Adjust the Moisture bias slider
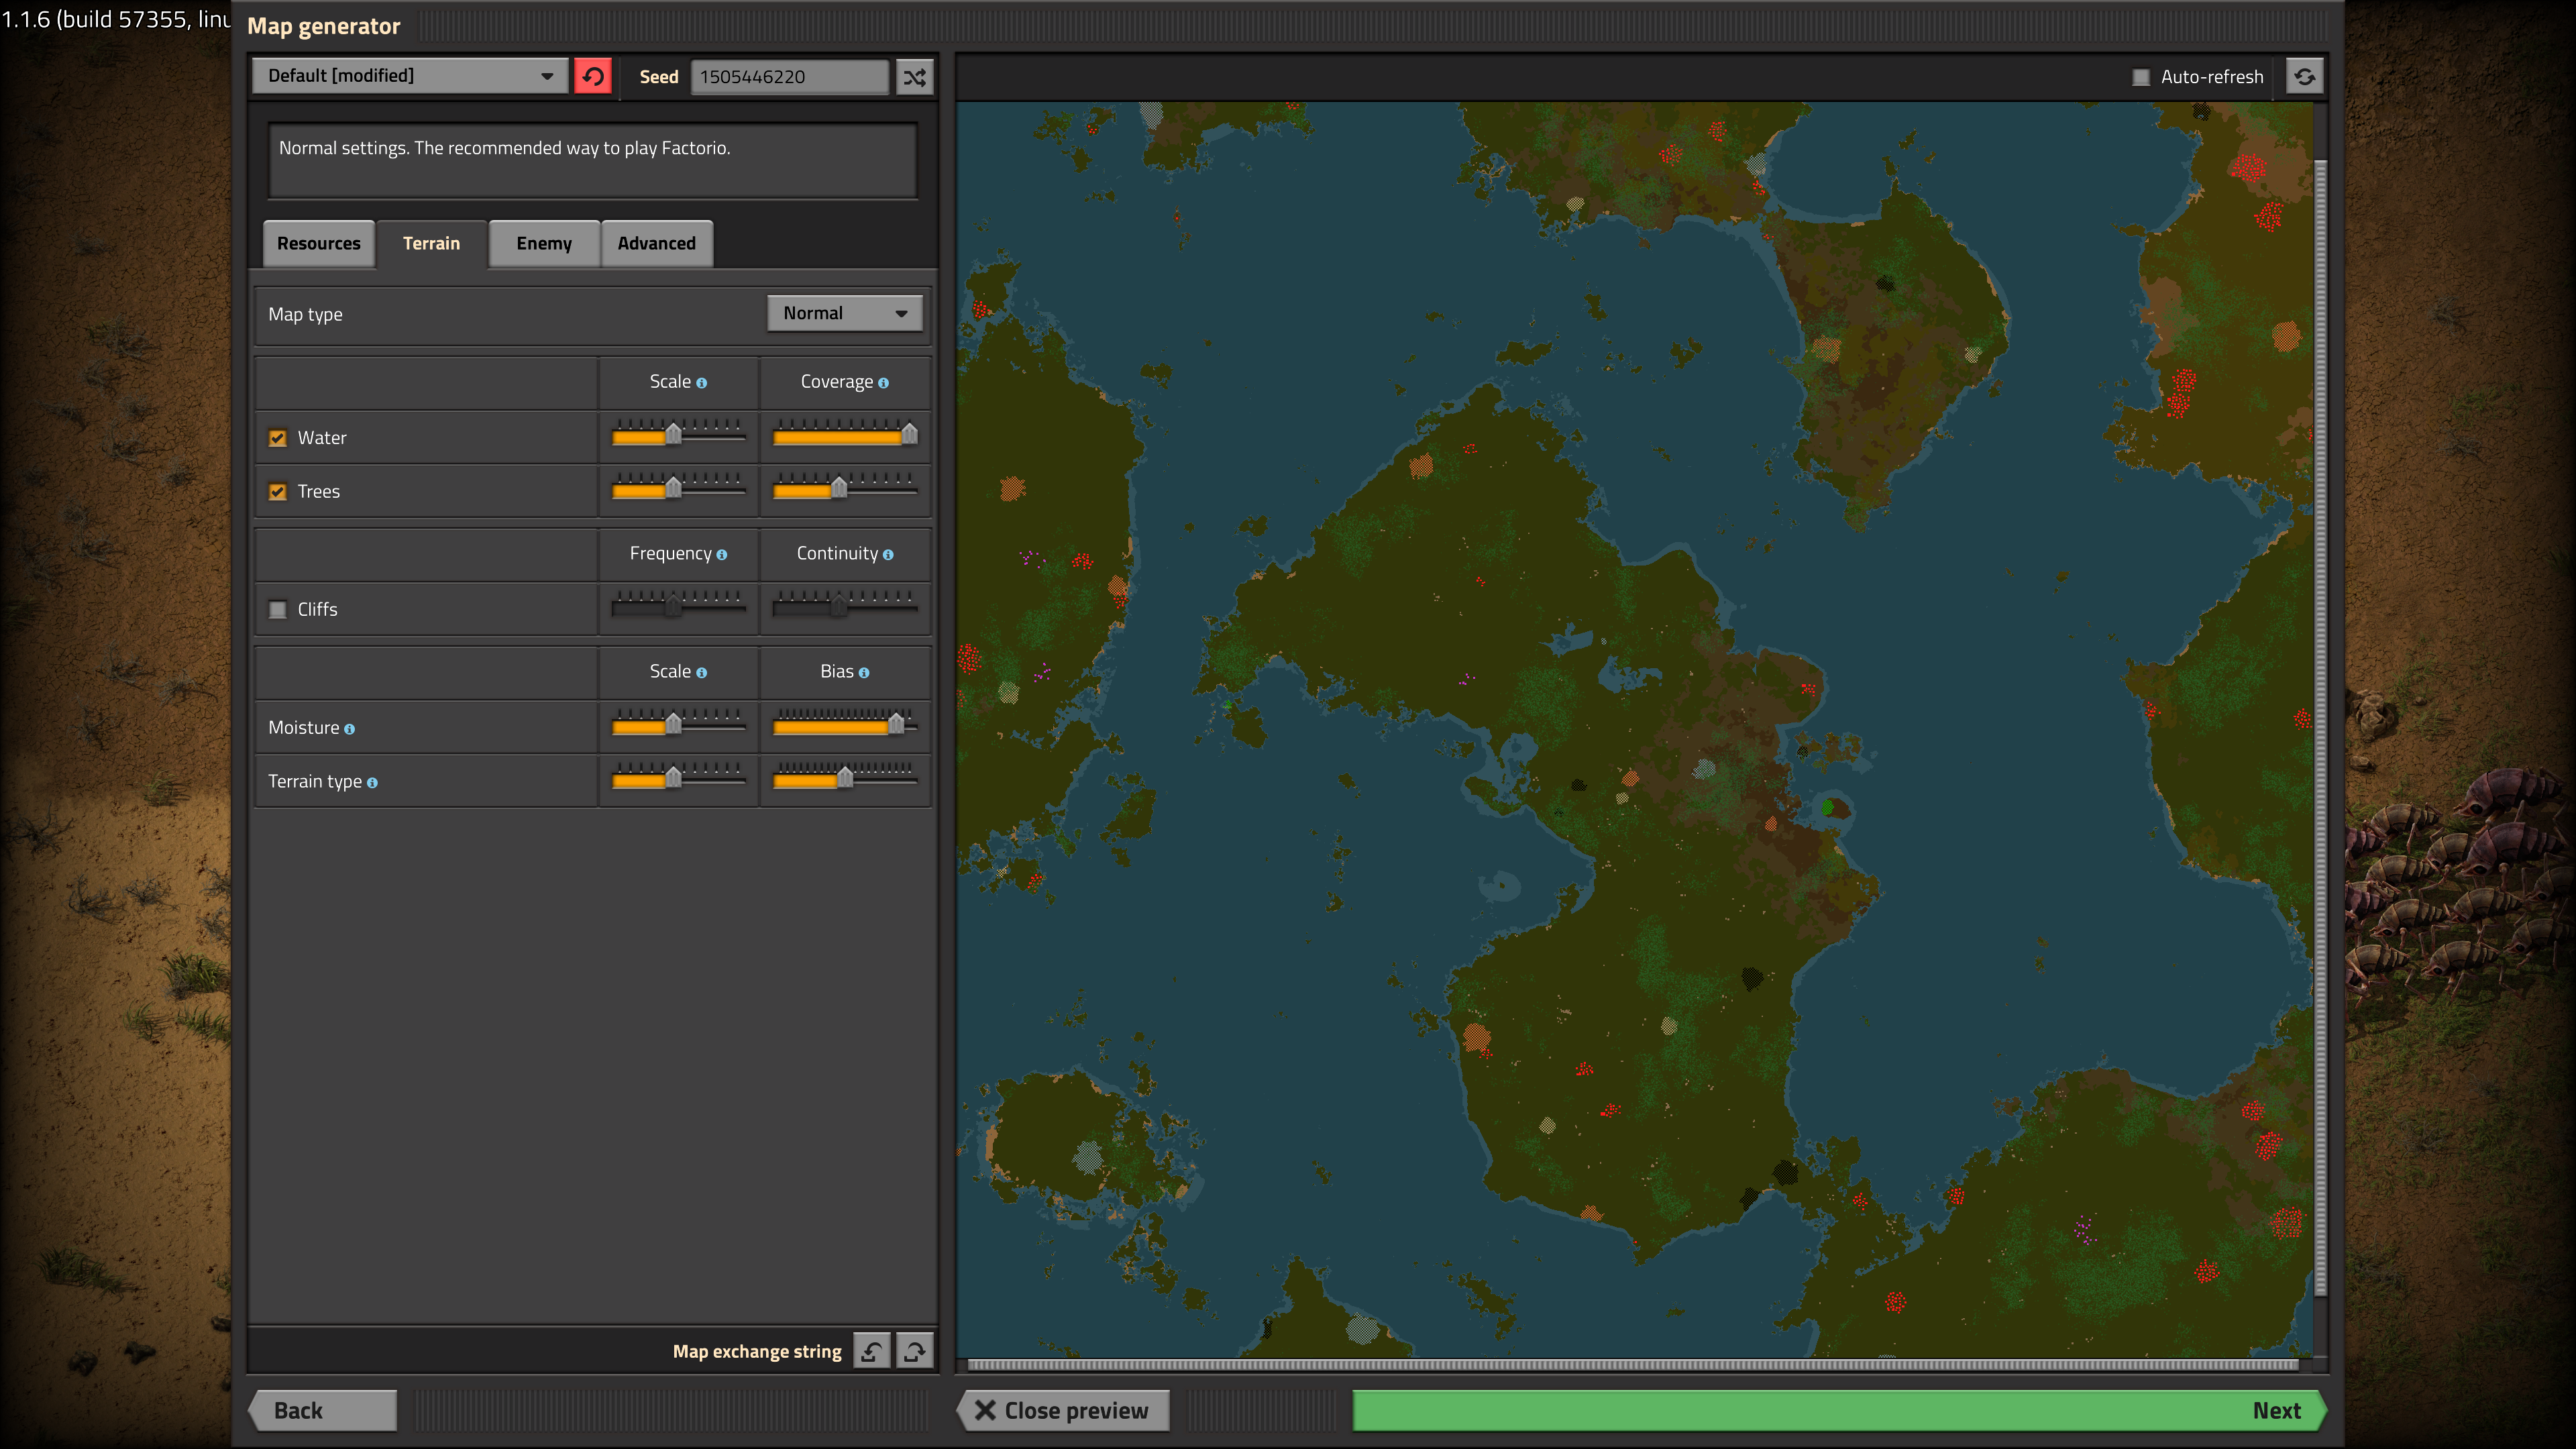This screenshot has height=1449, width=2576. click(x=845, y=724)
